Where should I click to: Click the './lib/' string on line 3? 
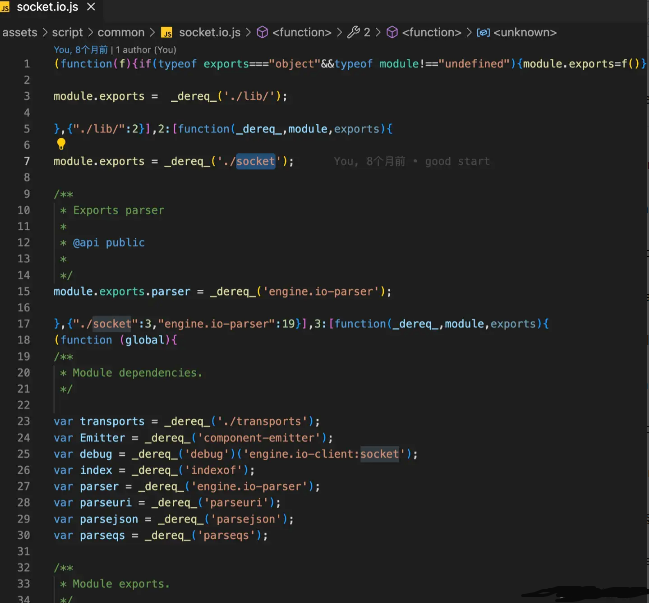pyautogui.click(x=249, y=96)
